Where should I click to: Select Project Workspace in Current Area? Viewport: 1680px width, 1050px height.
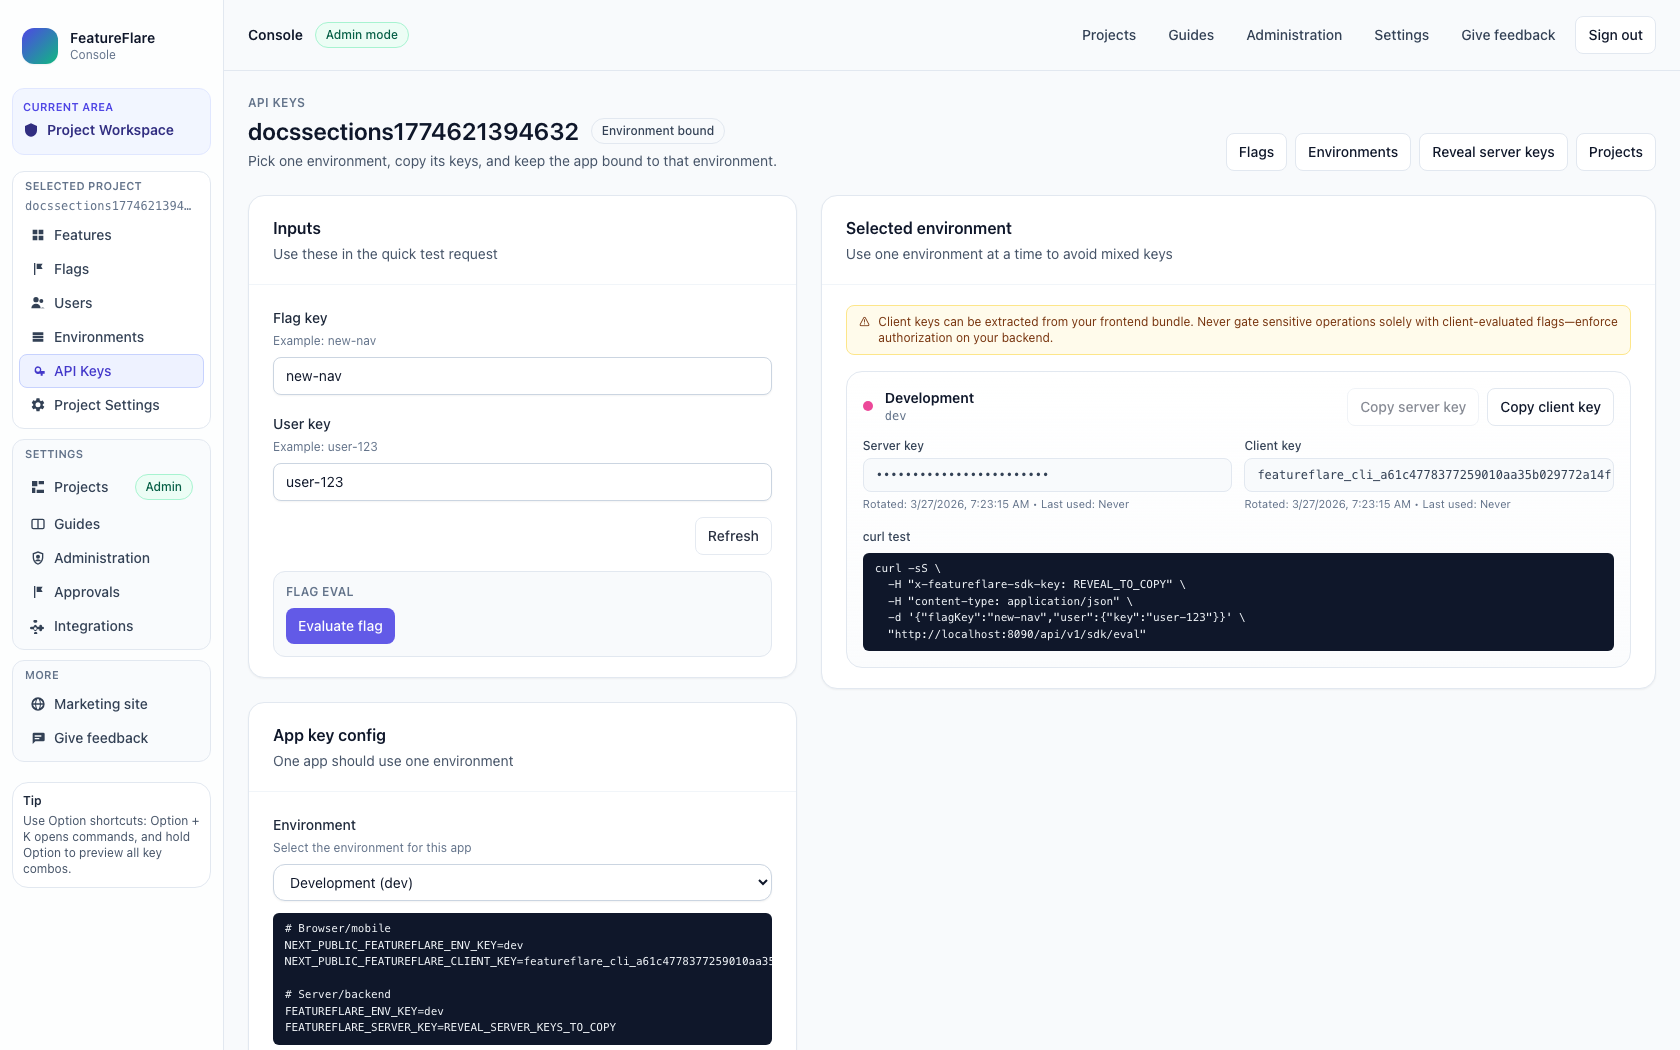pos(111,130)
